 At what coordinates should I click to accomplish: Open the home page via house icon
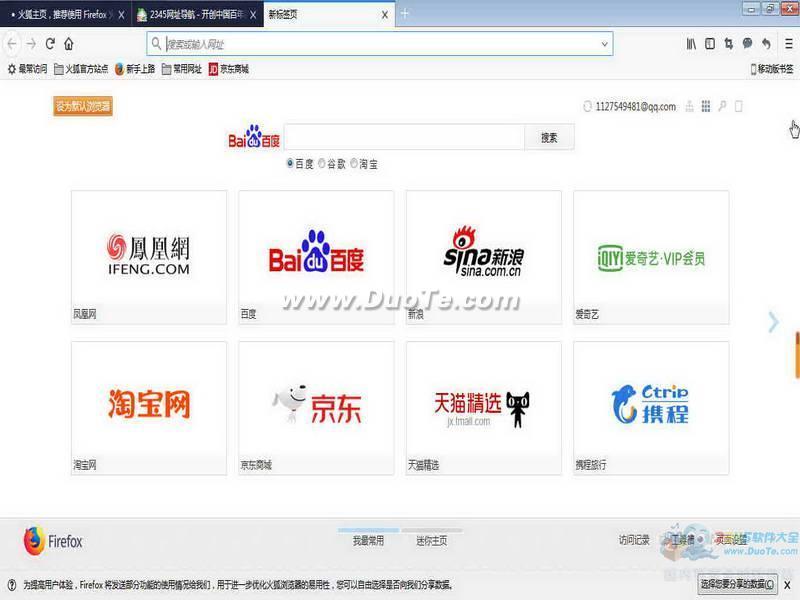pos(69,44)
